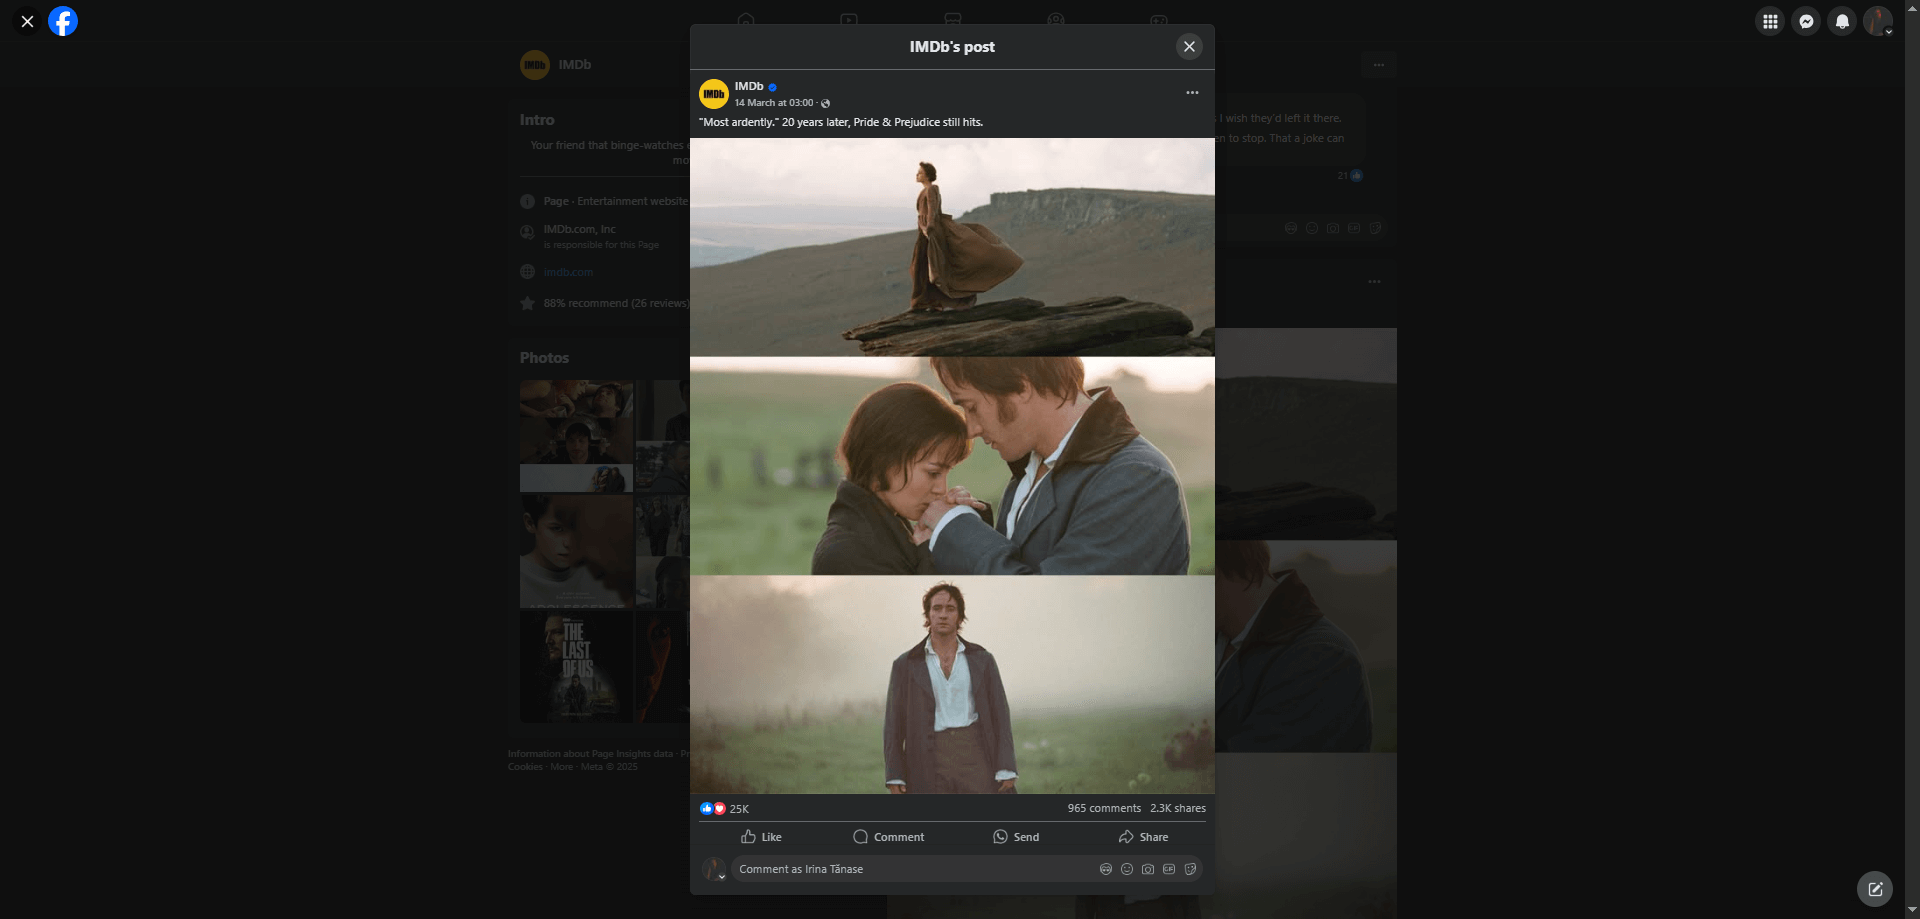Open the notifications bell
This screenshot has height=919, width=1920.
(1841, 21)
